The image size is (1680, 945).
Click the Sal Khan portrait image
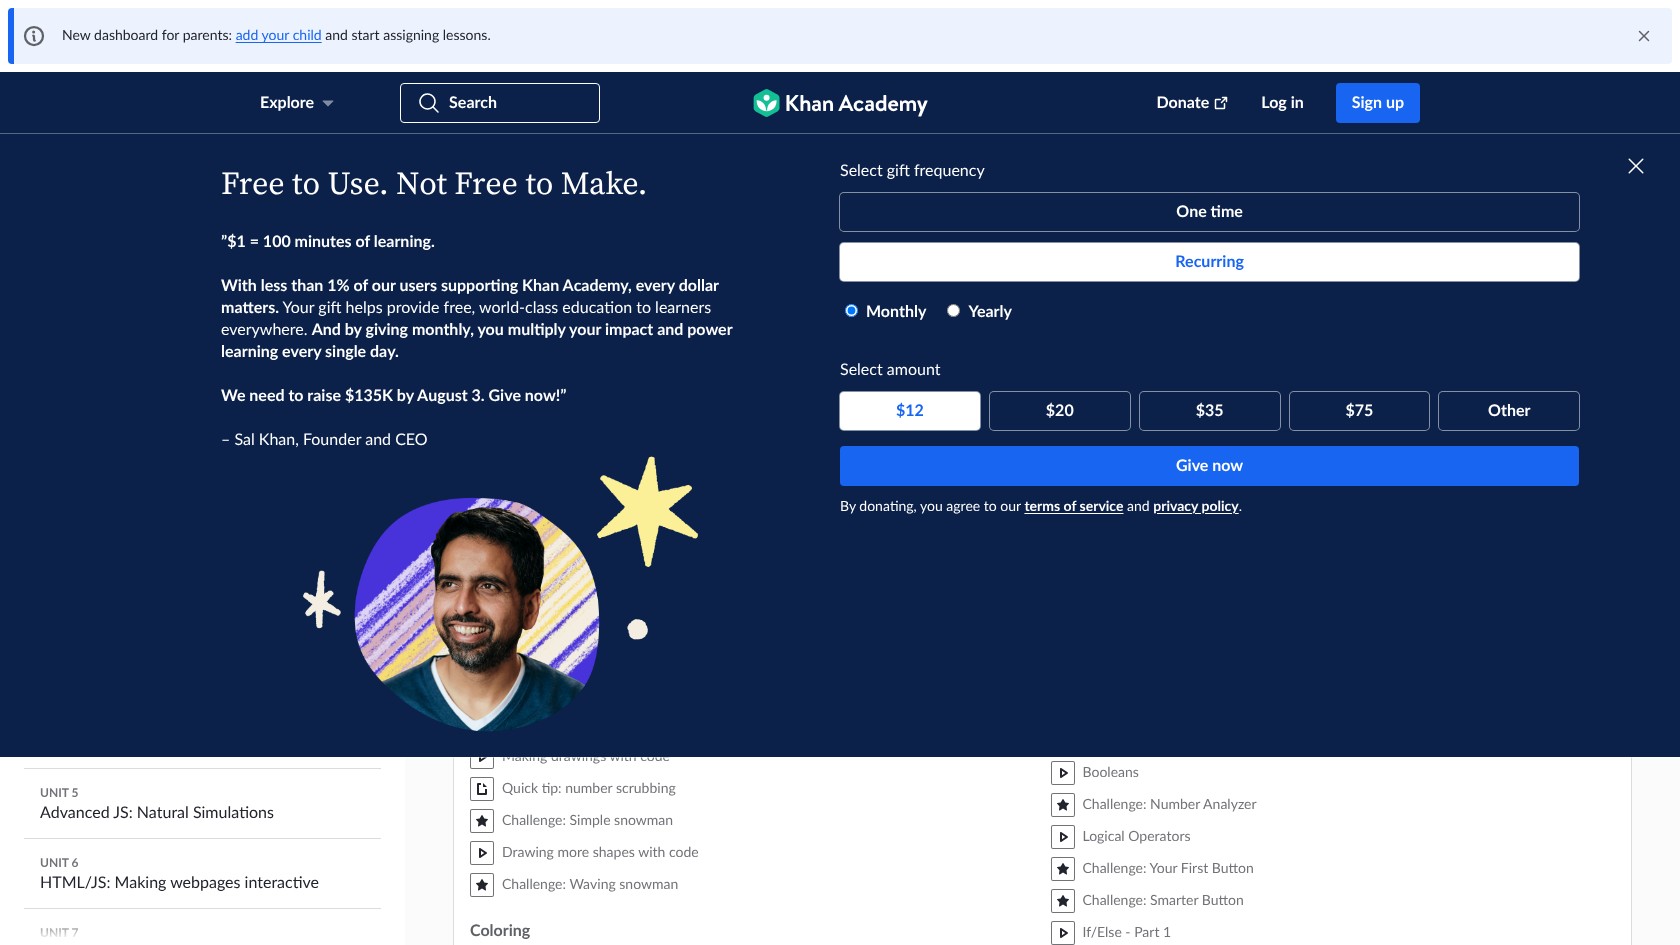[x=477, y=613]
